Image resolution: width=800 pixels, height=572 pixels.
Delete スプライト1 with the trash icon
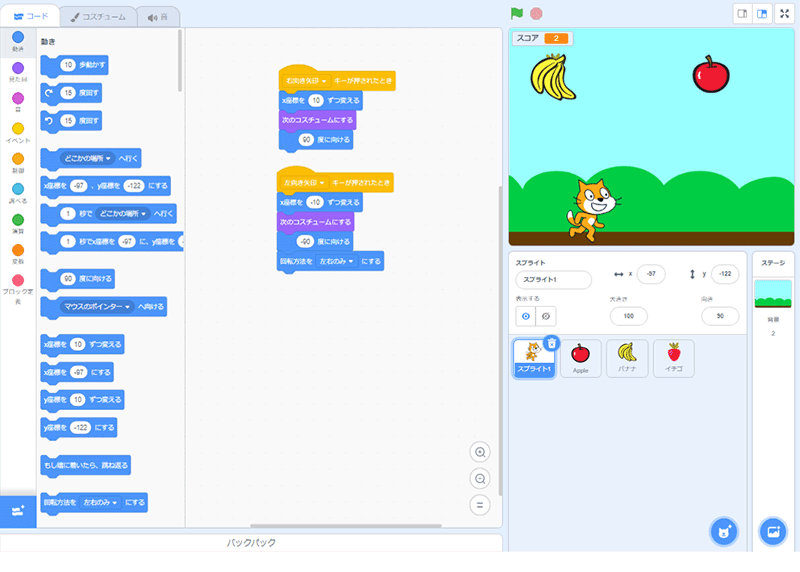[551, 343]
